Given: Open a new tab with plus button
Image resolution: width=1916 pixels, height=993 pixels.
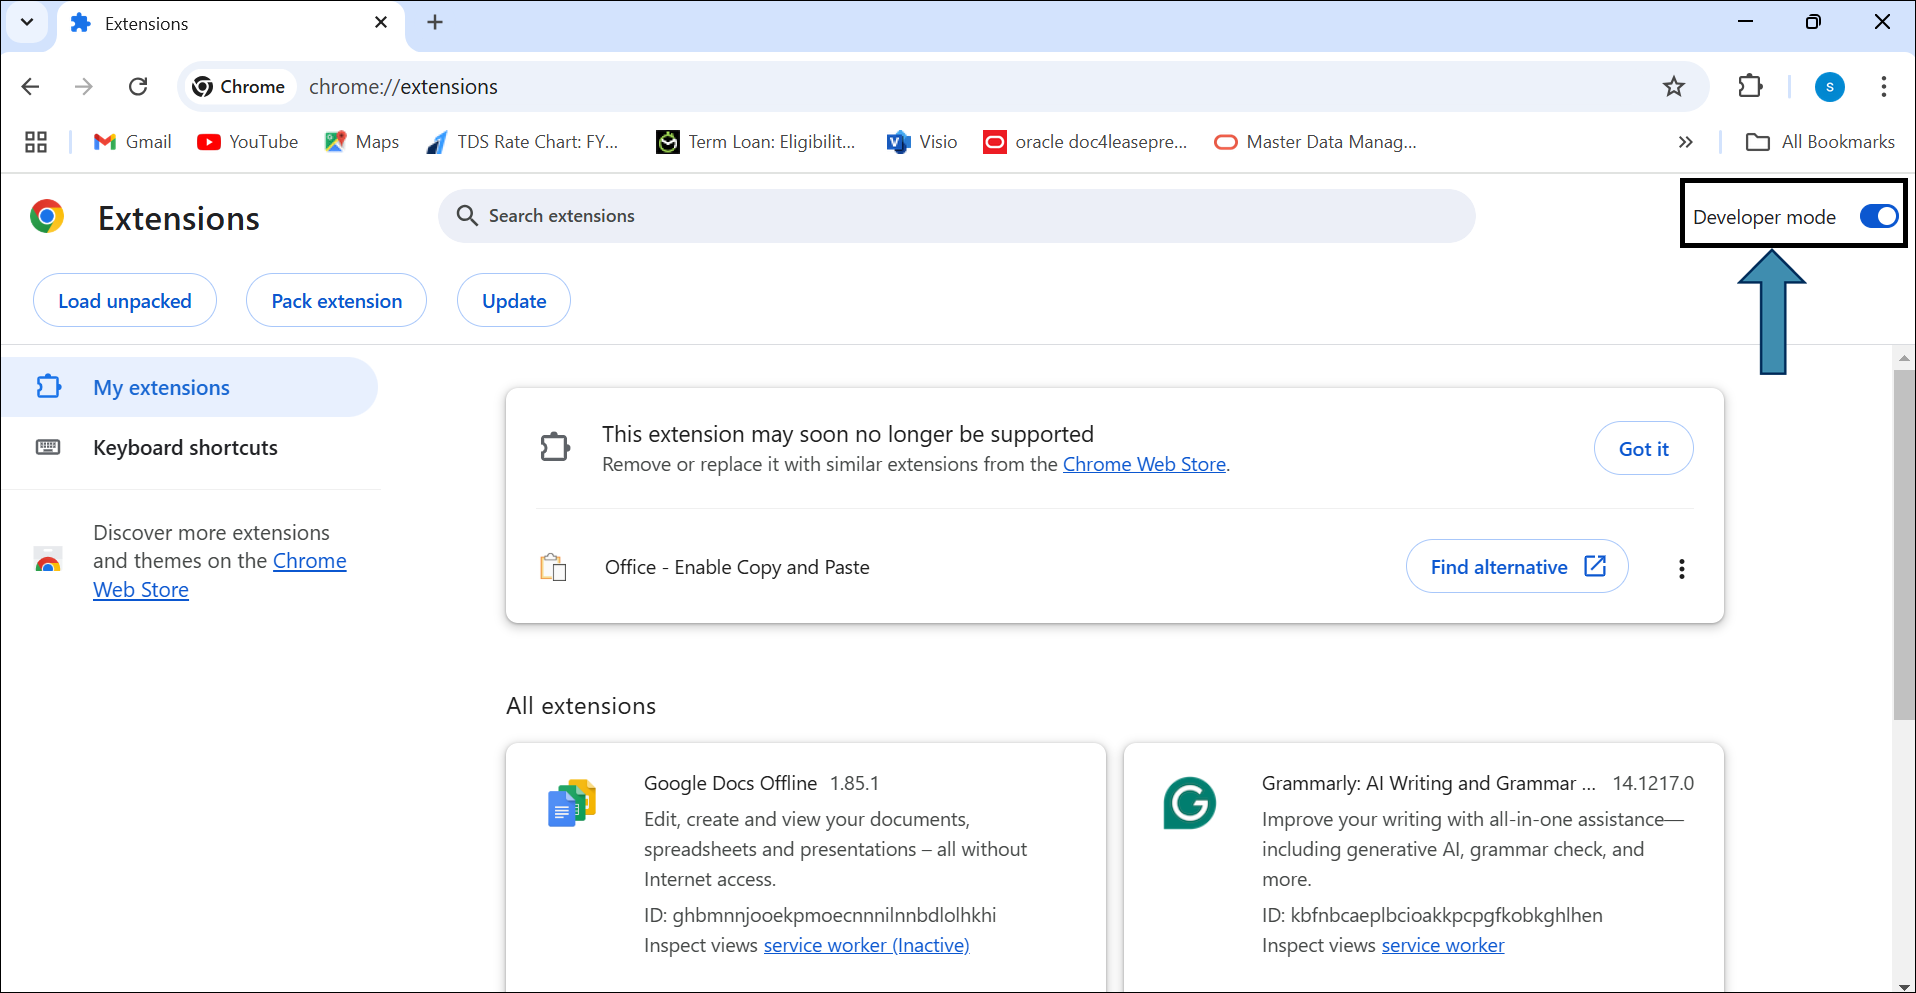Looking at the screenshot, I should tap(435, 22).
